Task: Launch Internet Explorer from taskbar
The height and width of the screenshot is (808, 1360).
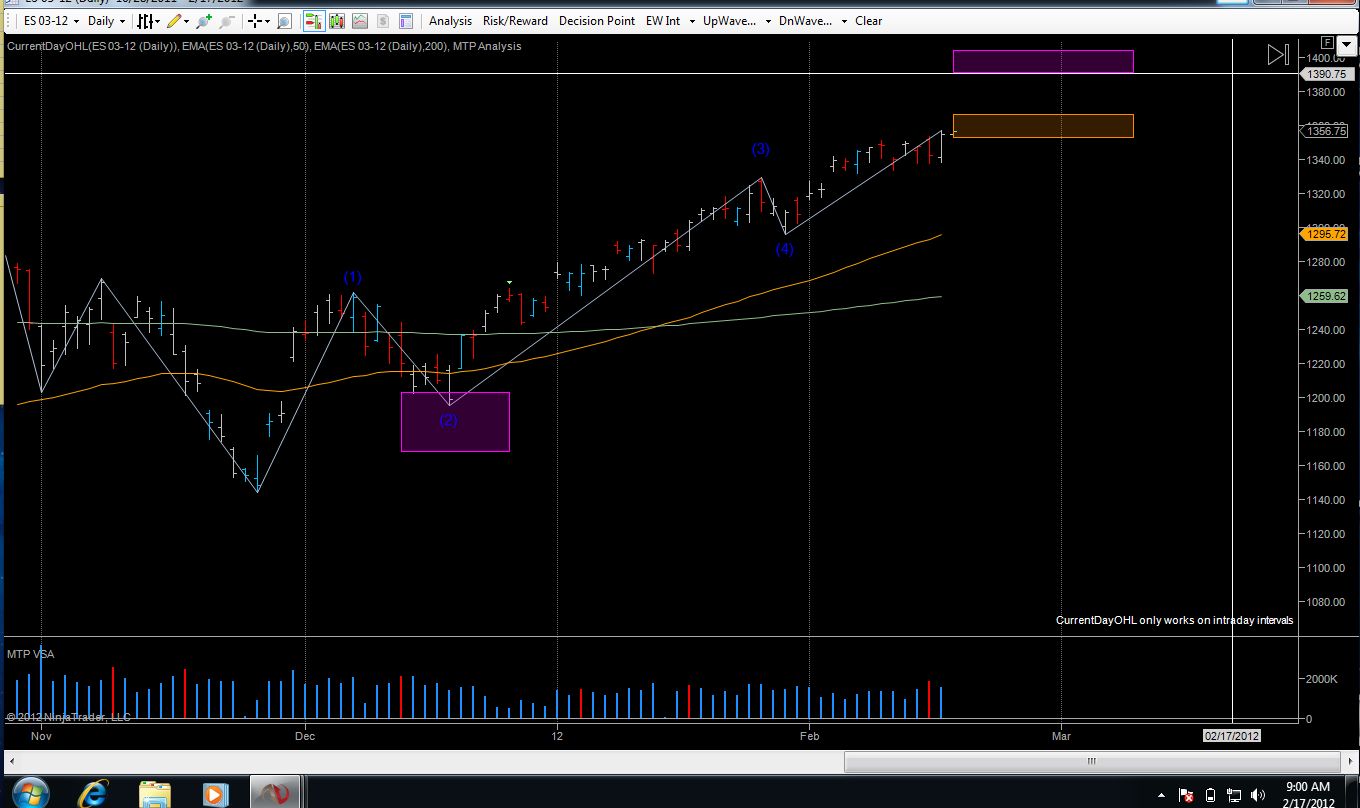Action: [93, 794]
